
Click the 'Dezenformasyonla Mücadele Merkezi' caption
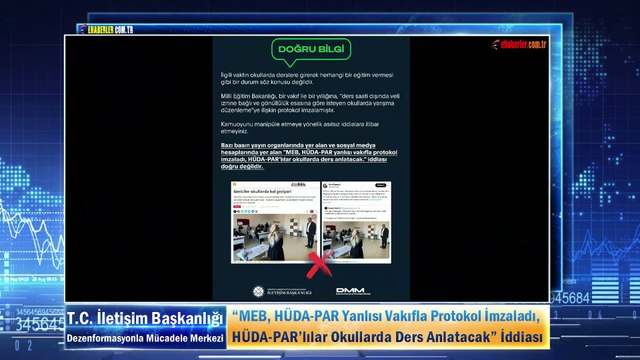145,338
